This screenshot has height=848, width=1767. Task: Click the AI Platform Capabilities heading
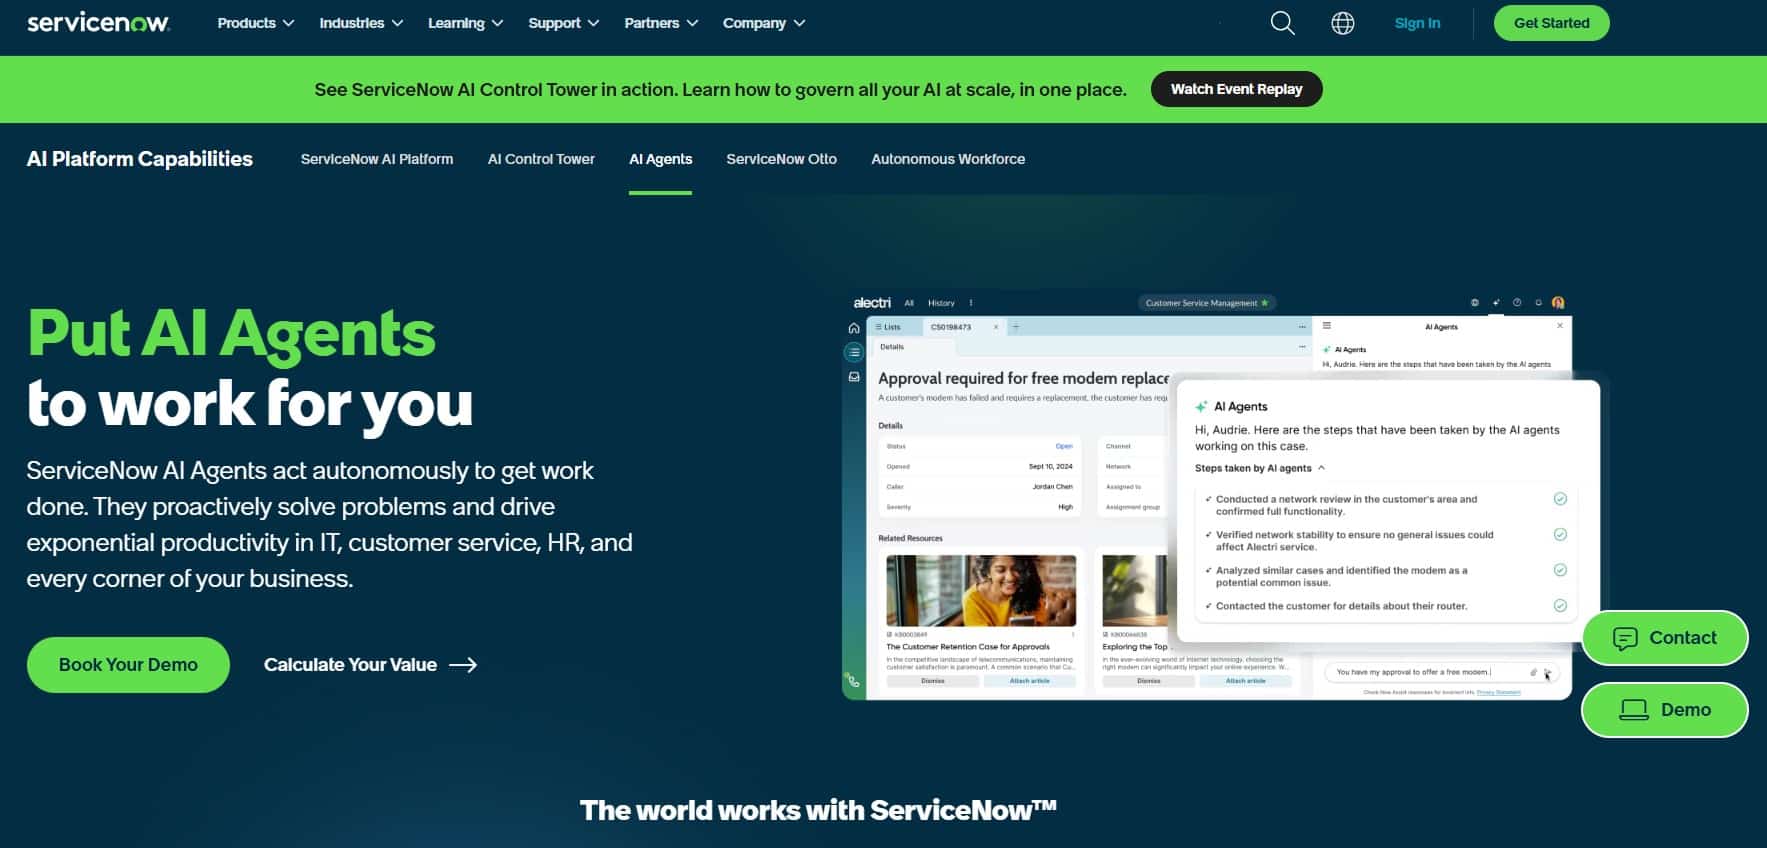click(x=140, y=159)
